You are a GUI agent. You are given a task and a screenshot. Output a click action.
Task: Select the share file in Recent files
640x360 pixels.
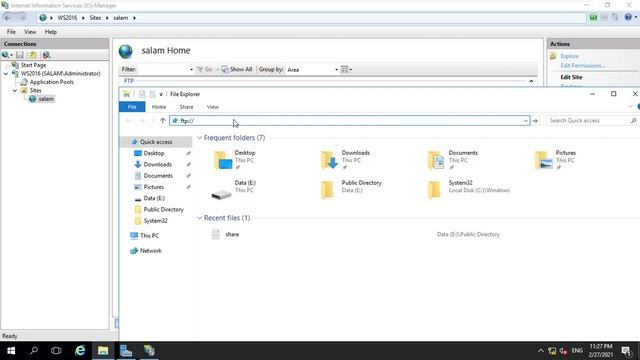click(232, 235)
